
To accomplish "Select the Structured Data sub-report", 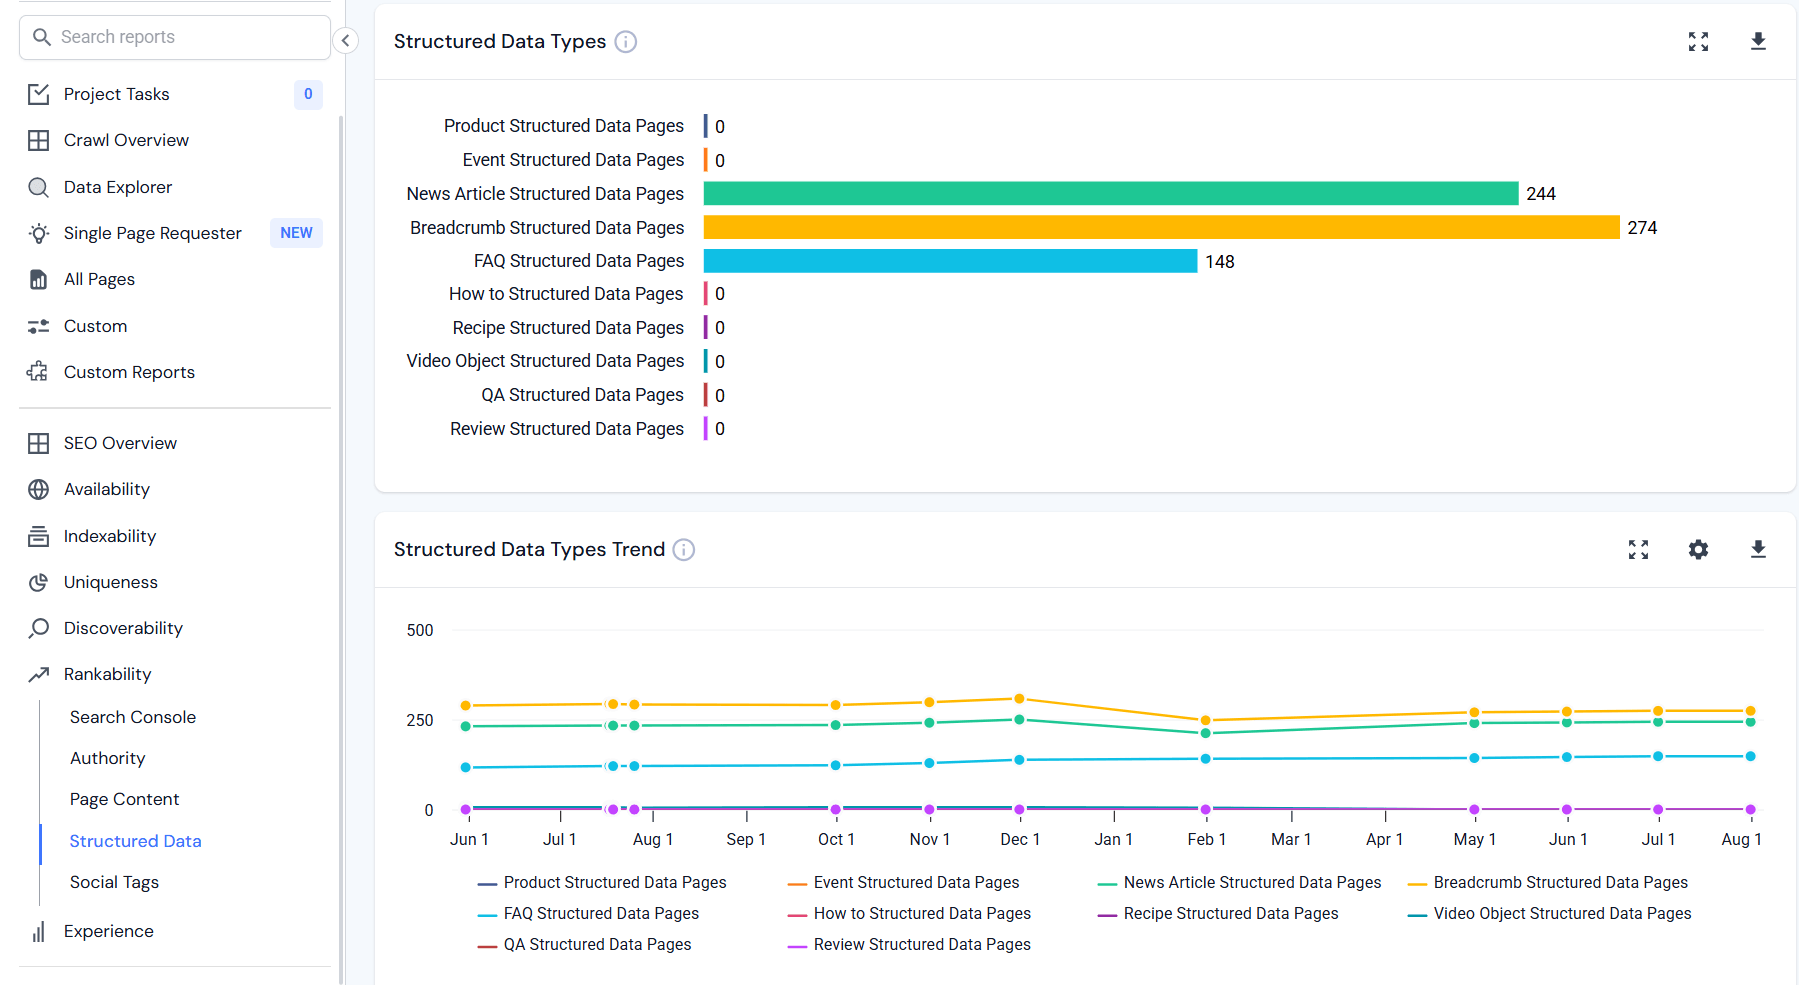I will pos(135,841).
